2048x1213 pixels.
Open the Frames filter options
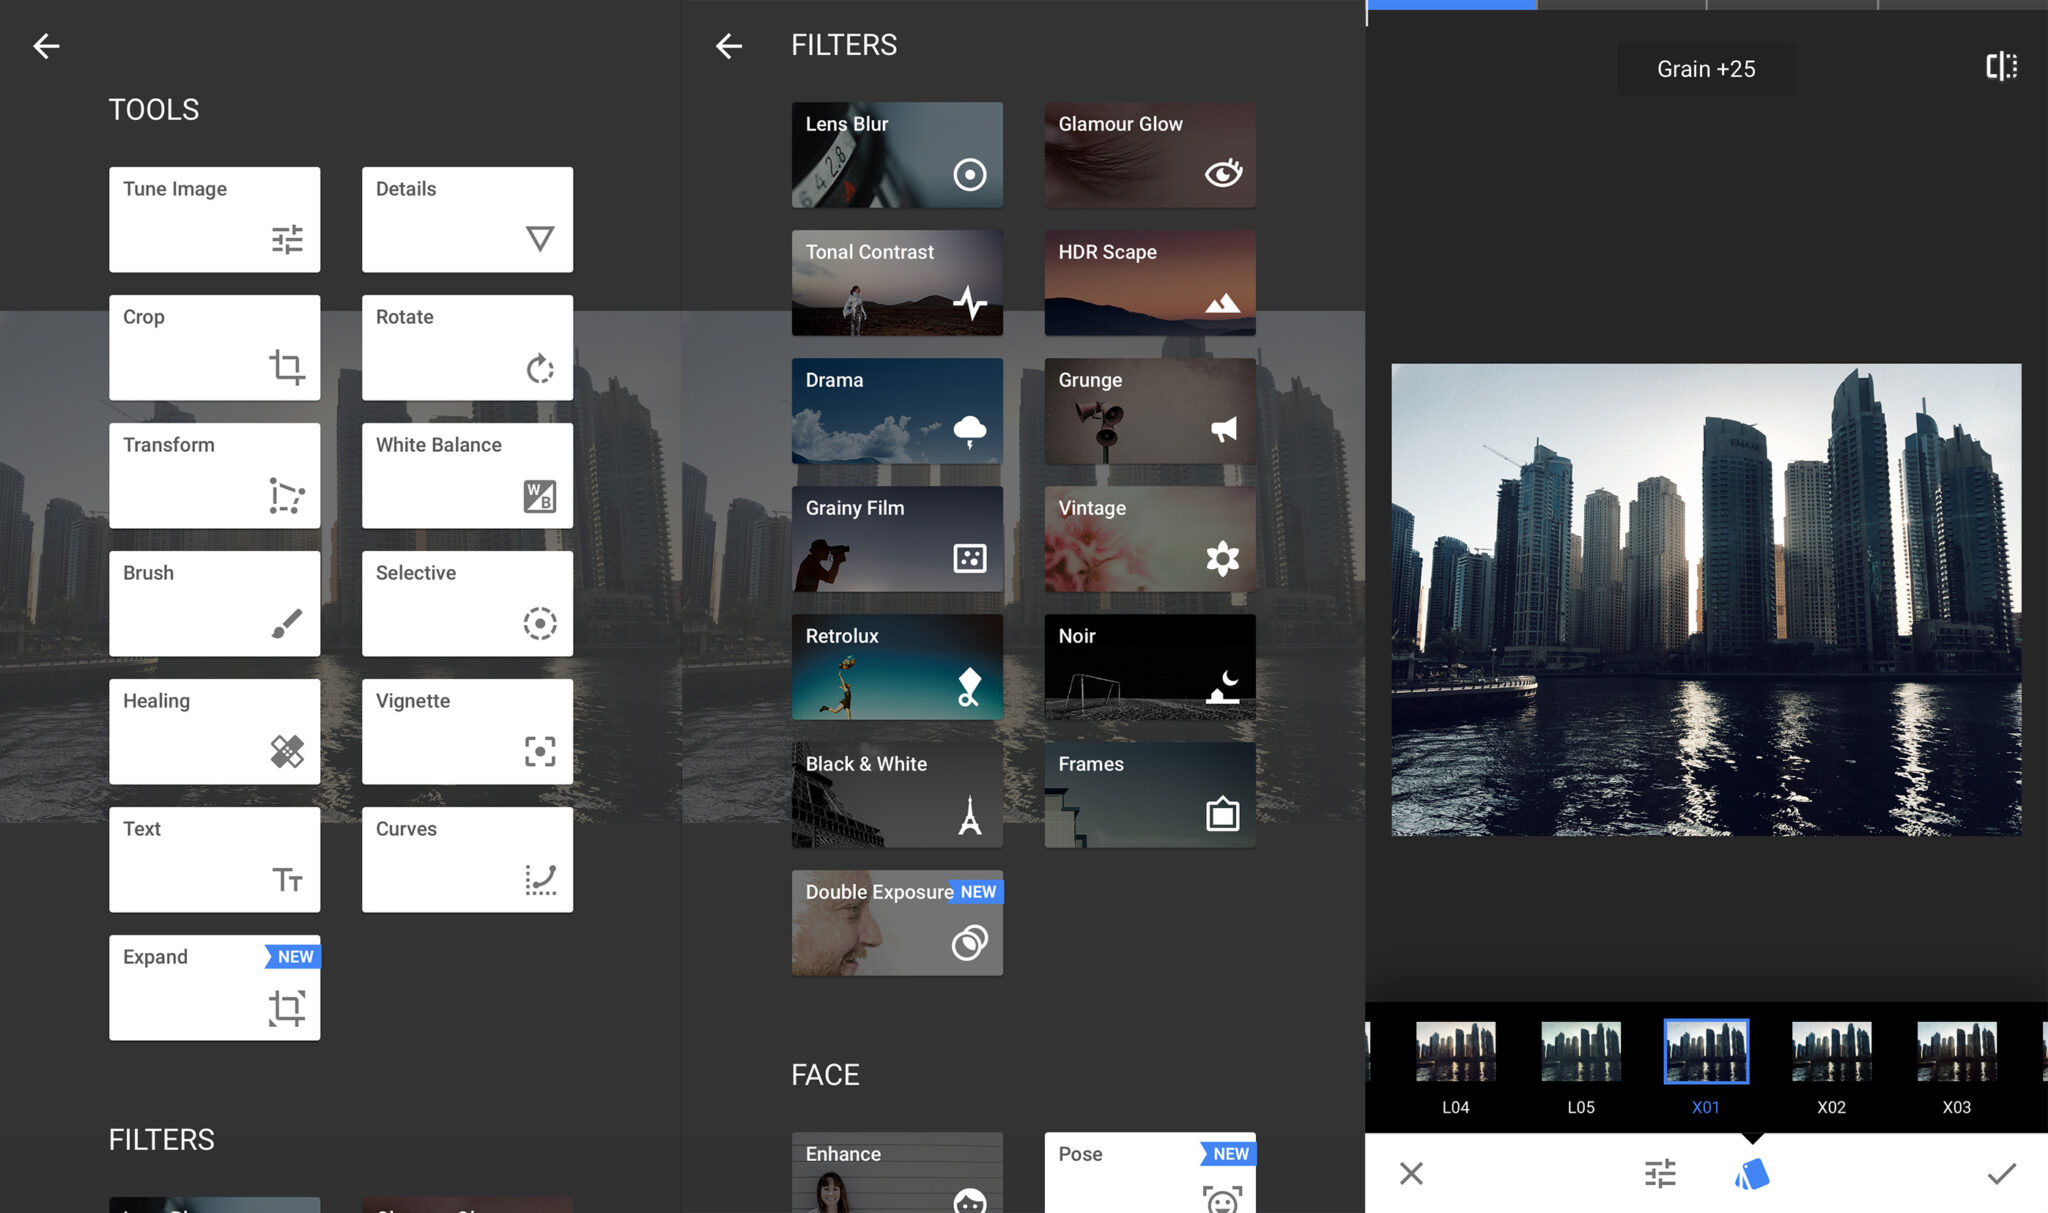pyautogui.click(x=1146, y=794)
